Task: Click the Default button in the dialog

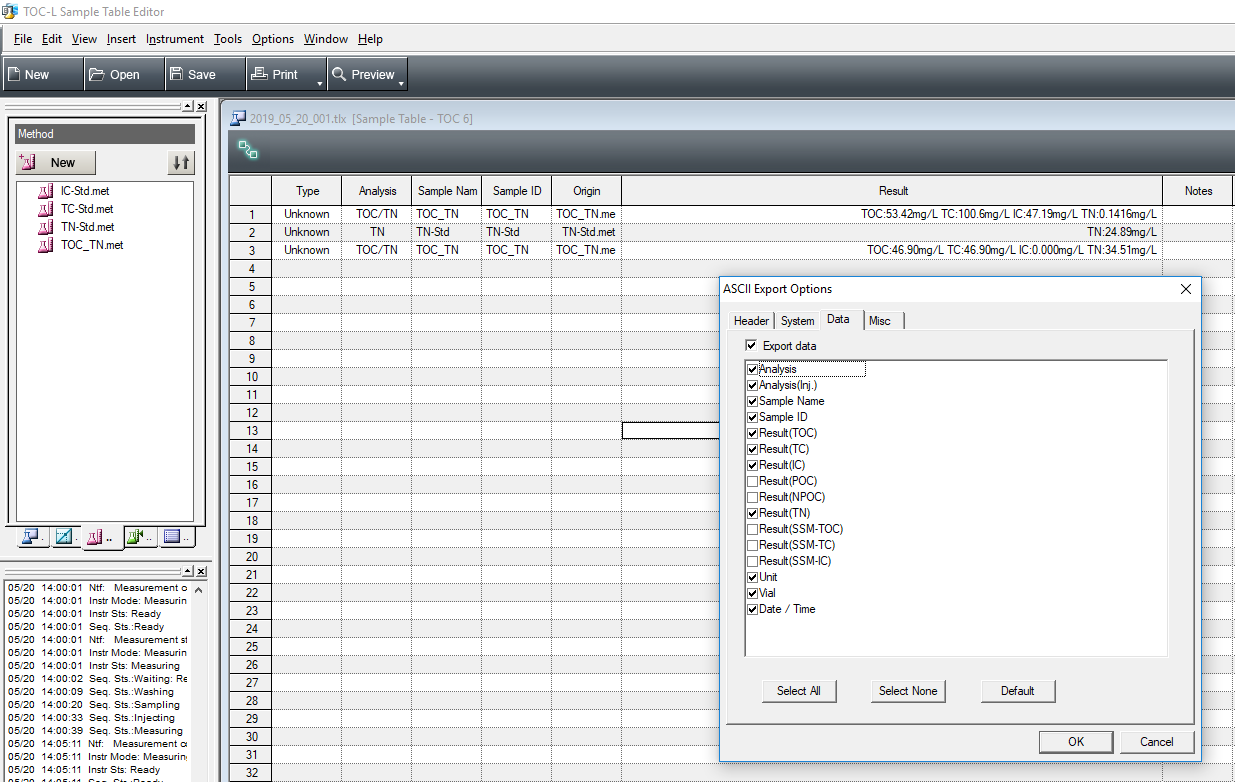Action: click(1017, 691)
